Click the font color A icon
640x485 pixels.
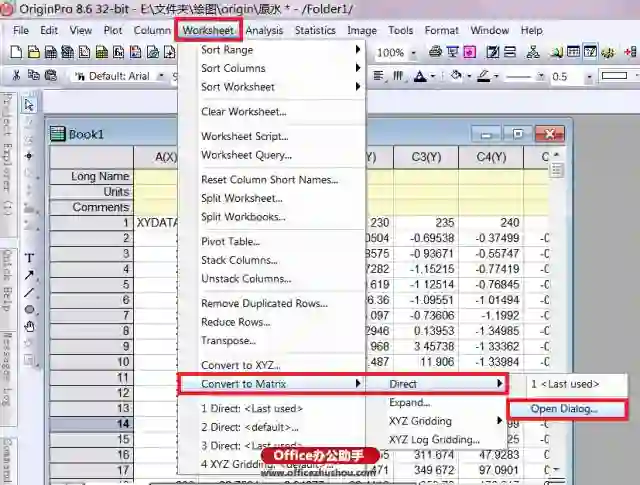(x=420, y=76)
